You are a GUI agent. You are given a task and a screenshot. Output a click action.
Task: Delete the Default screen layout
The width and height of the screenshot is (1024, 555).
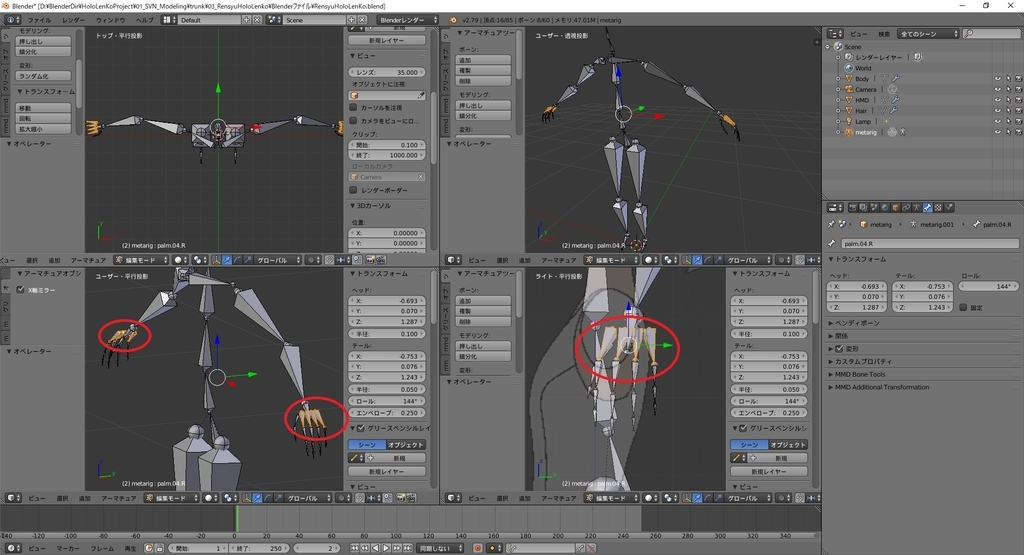[257, 20]
